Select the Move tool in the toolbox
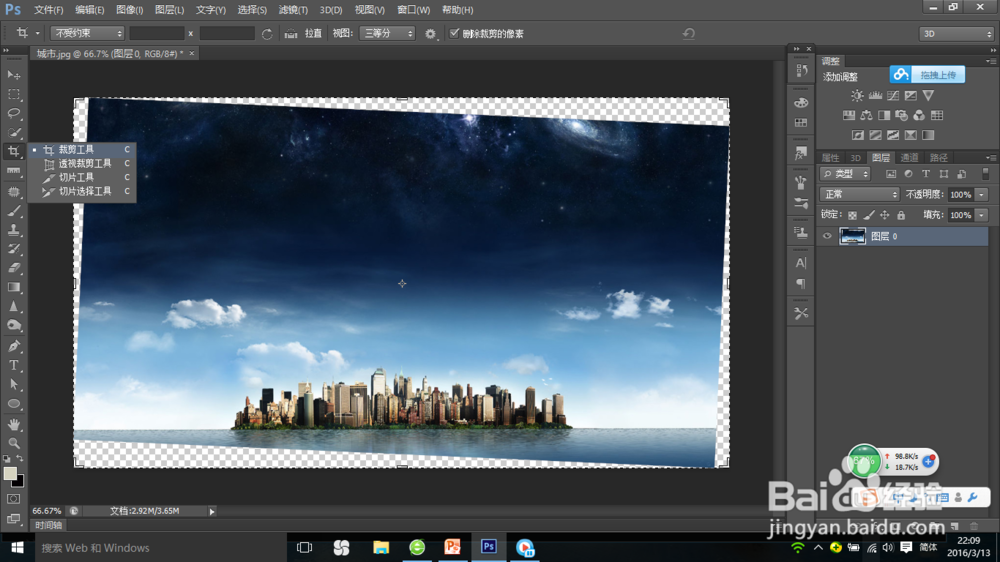Screen dimensions: 1000x562 click(x=13, y=75)
